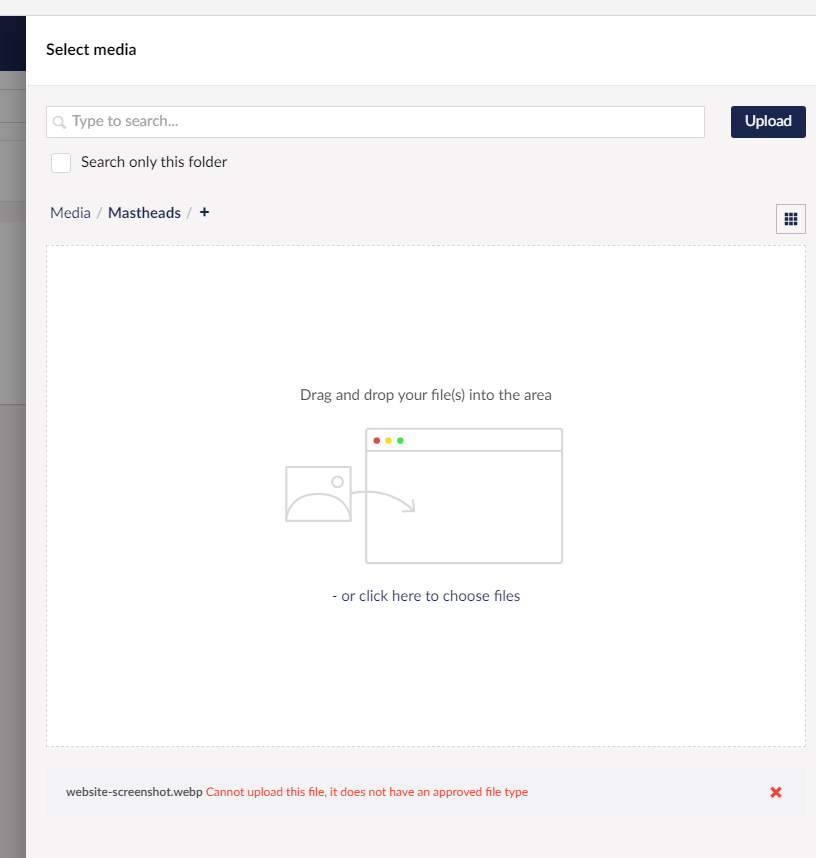Select the website-screenshot.webp file entry
Screen dimensions: 816x858
pyautogui.click(x=132, y=791)
